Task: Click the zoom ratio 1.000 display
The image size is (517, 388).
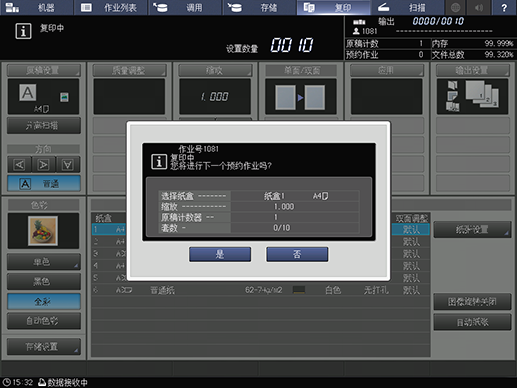Action: [x=215, y=97]
